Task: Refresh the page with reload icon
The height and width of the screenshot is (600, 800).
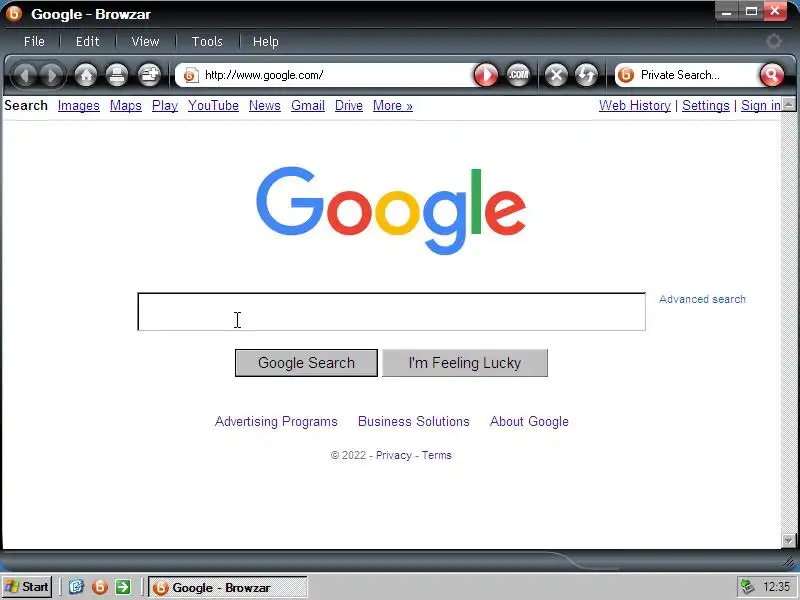Action: click(586, 76)
